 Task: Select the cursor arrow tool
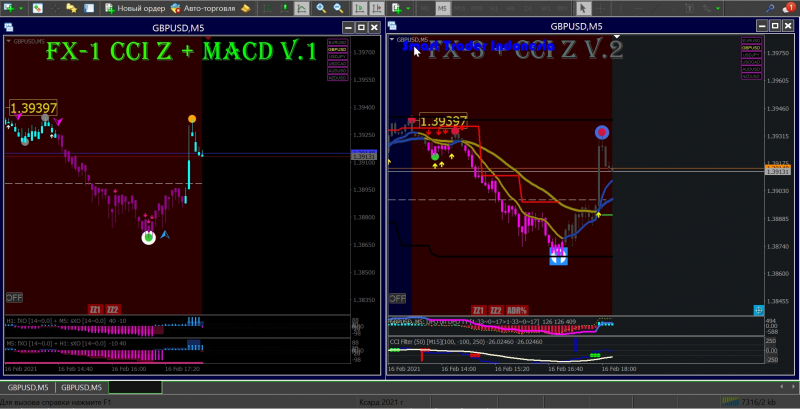(x=584, y=8)
